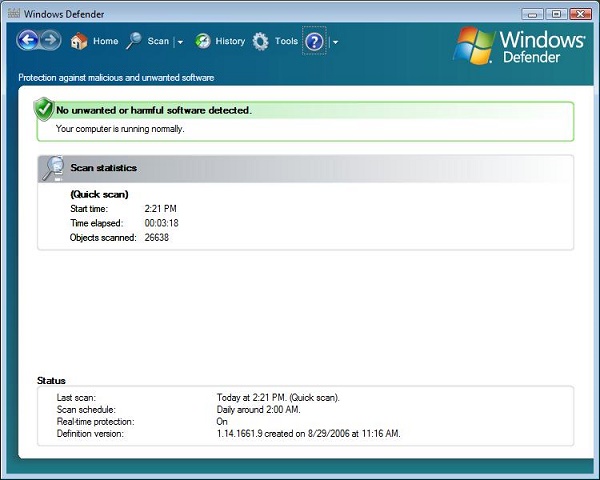Click the History clock icon
Image resolution: width=600 pixels, height=480 pixels.
click(x=203, y=42)
